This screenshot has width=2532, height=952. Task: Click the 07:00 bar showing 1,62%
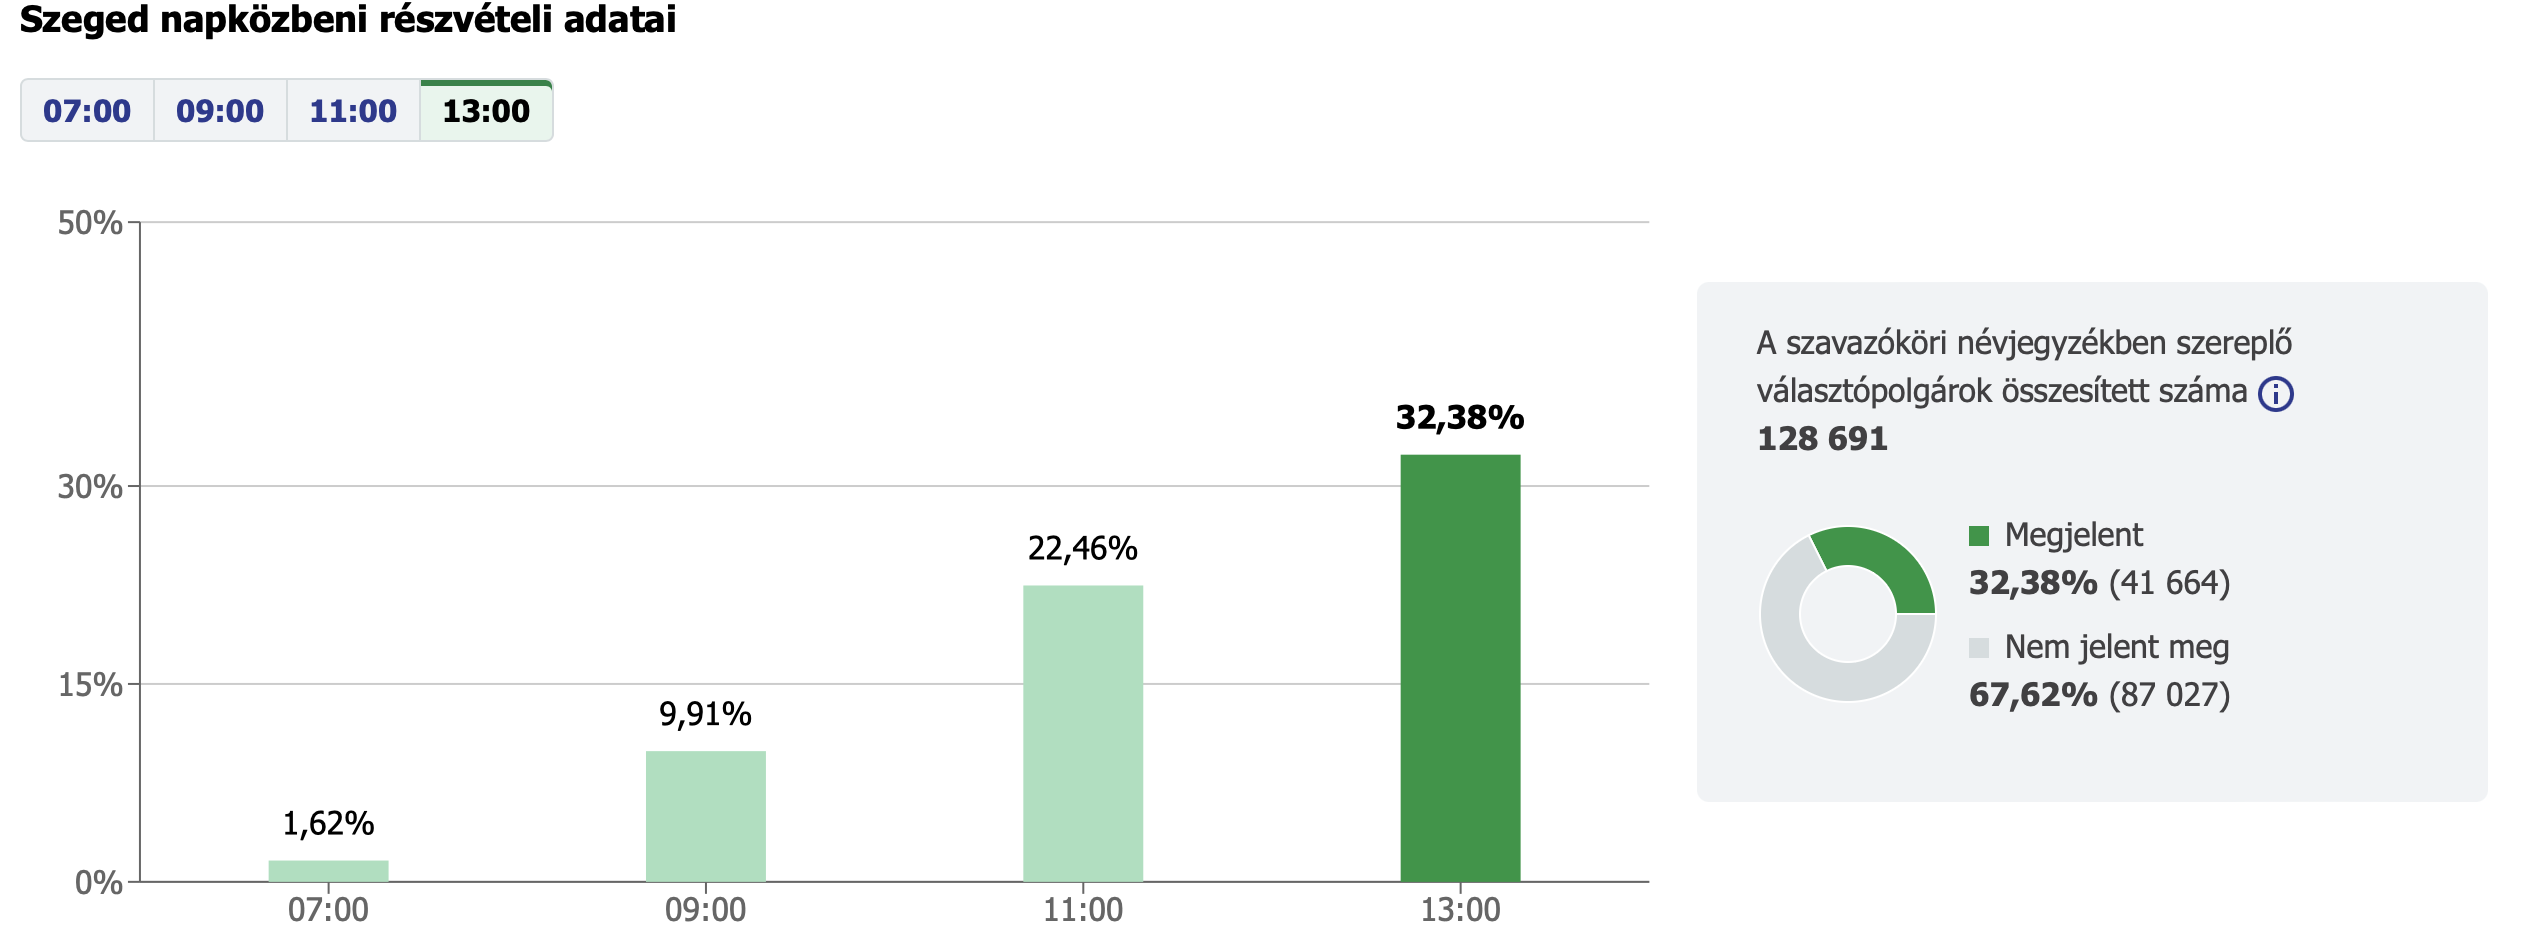pos(328,871)
